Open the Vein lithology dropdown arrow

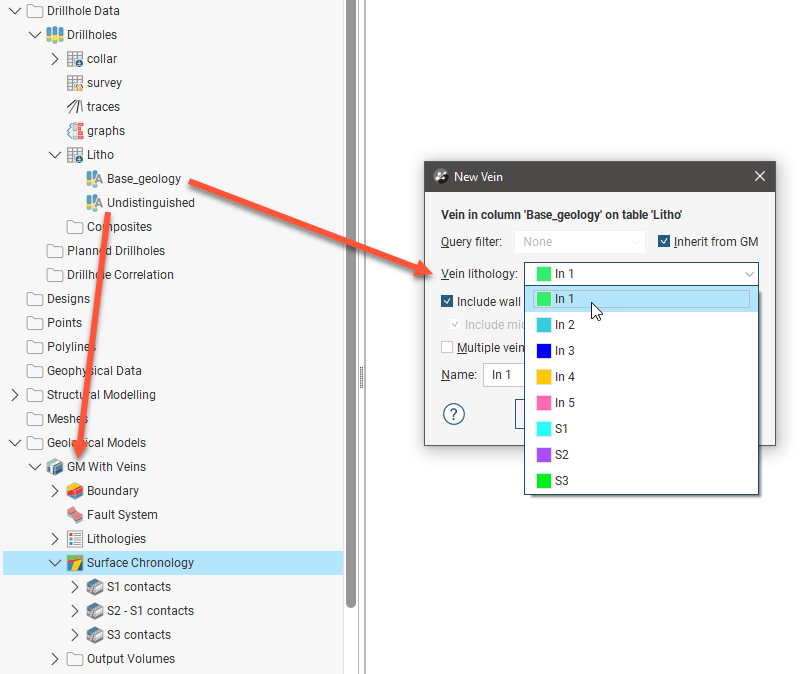point(748,274)
